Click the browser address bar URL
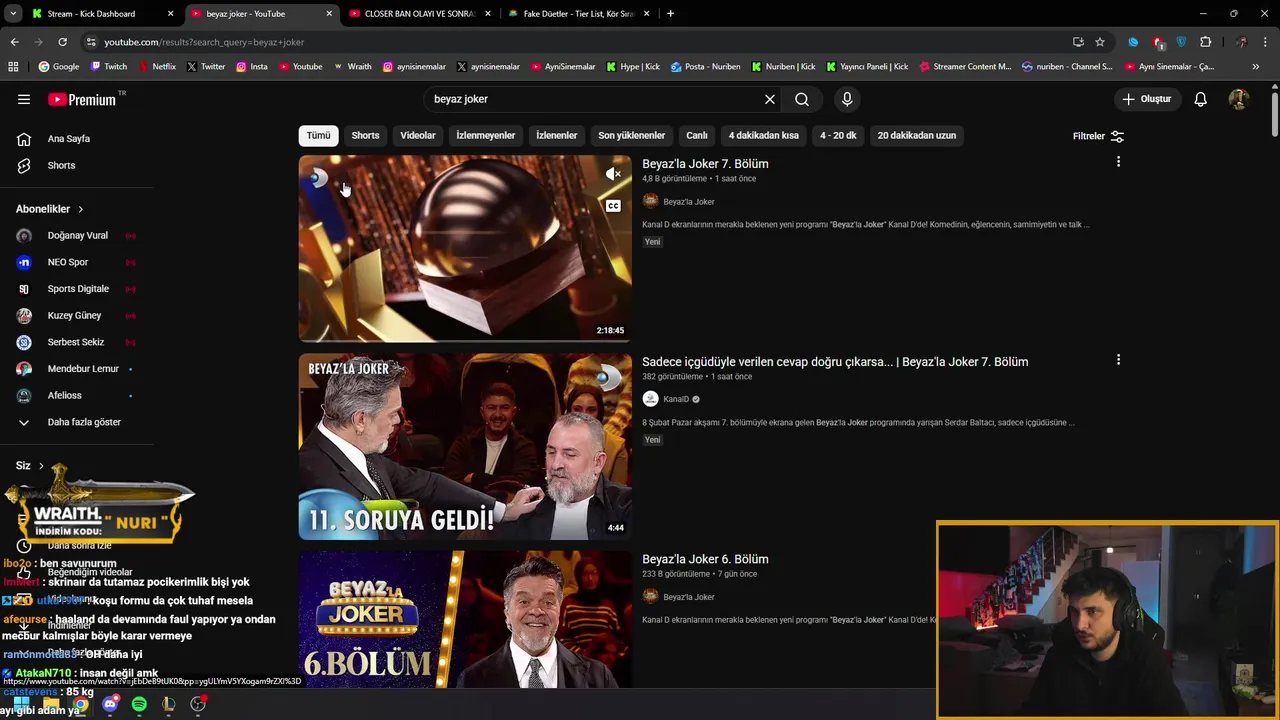 pos(204,42)
